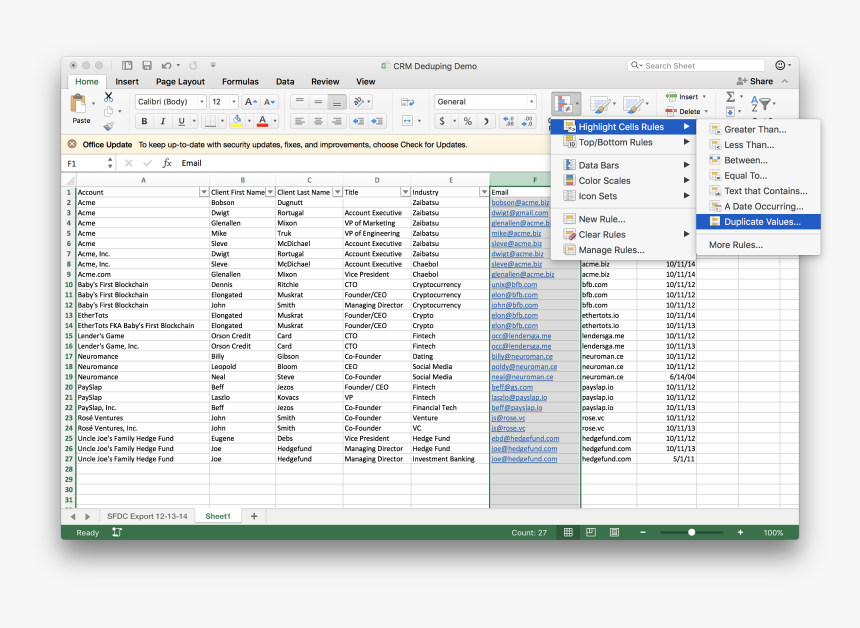Viewport: 860px width, 628px height.
Task: Click the Merge cells icon
Action: point(407,121)
